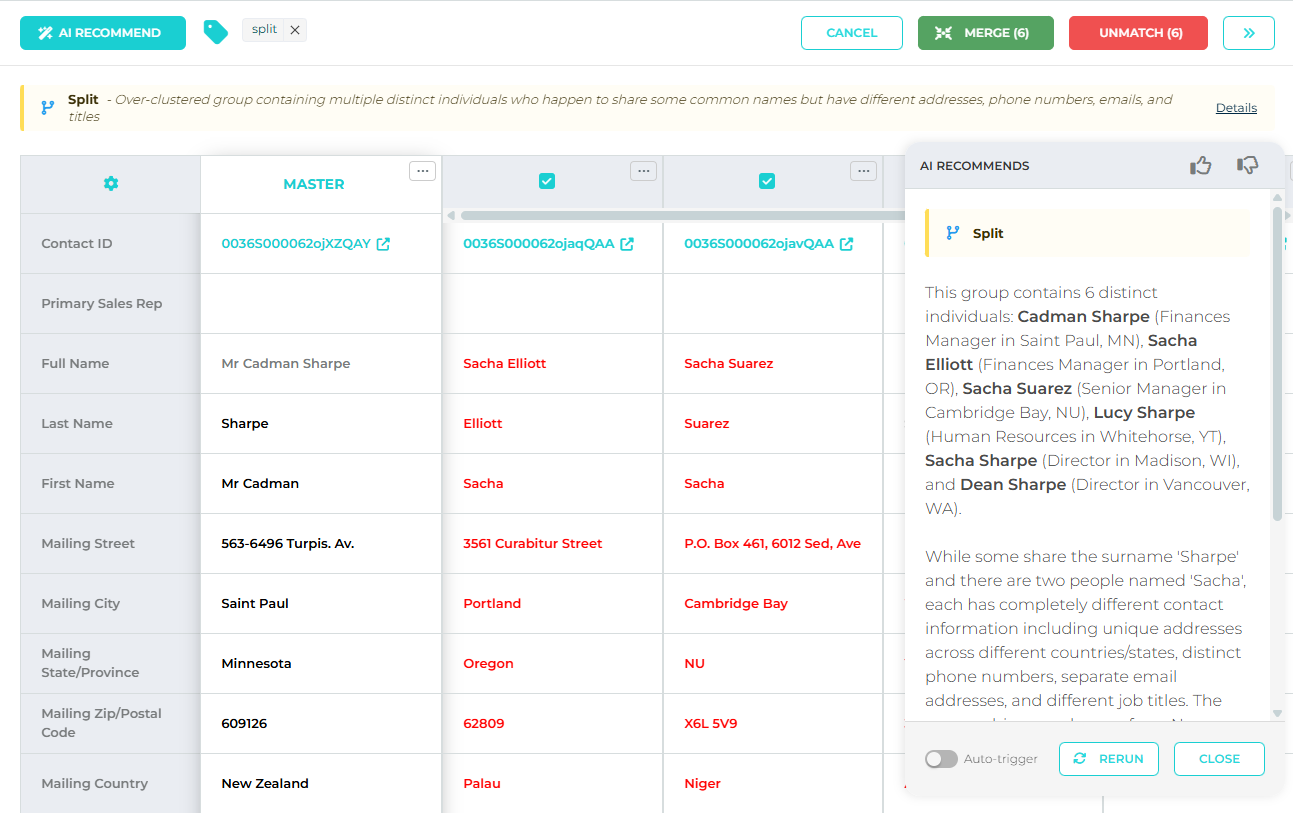1293x813 pixels.
Task: Click the AI RECOMMENDS panel title
Action: click(x=974, y=166)
